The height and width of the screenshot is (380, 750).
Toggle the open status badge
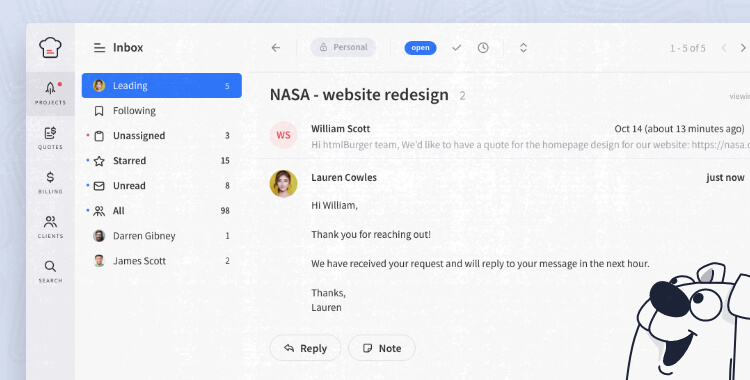tap(420, 47)
